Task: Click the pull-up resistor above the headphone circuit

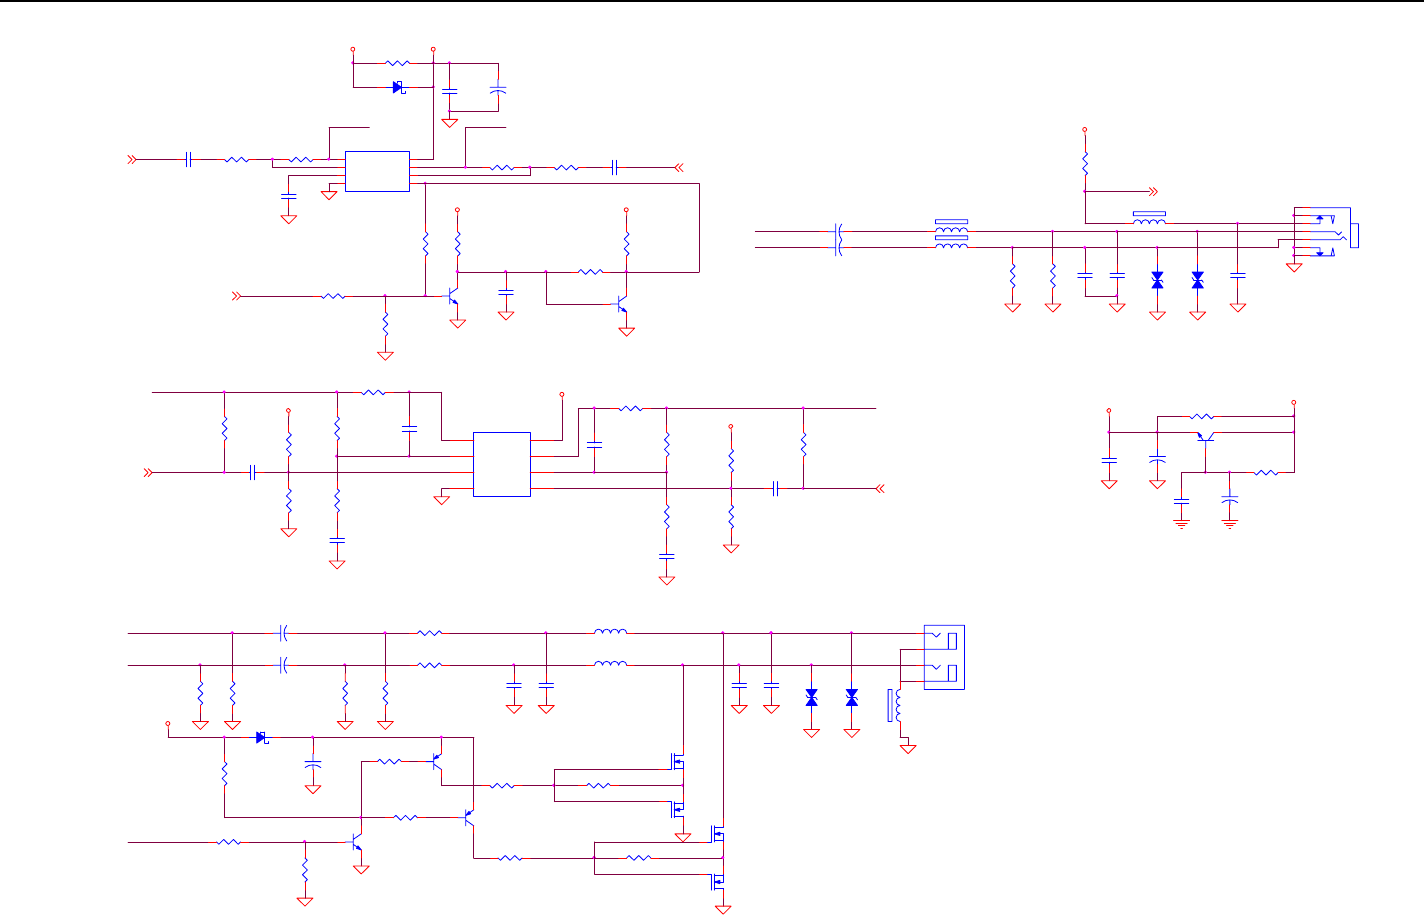Action: point(1085,162)
